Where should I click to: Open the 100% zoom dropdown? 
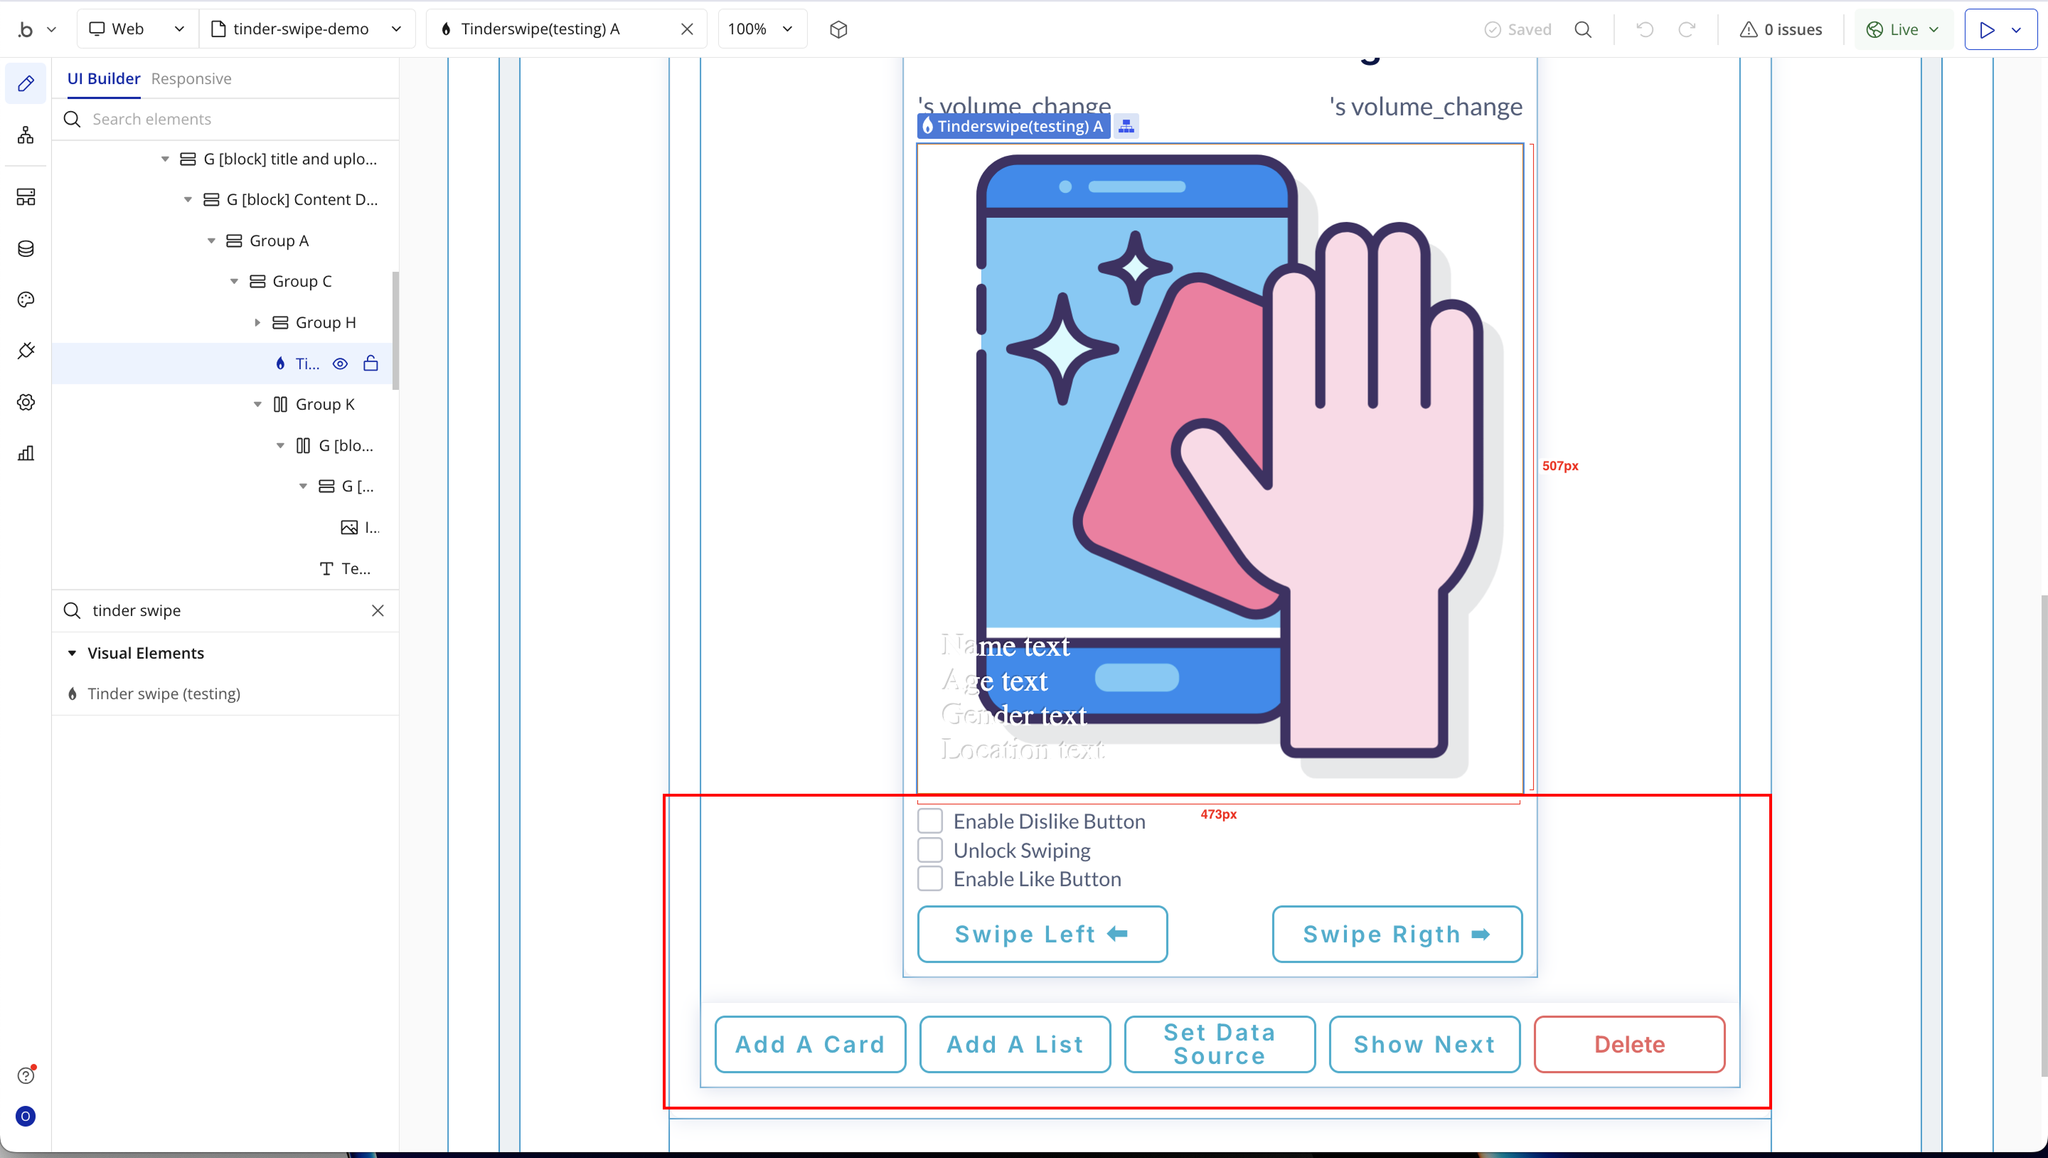coord(761,29)
